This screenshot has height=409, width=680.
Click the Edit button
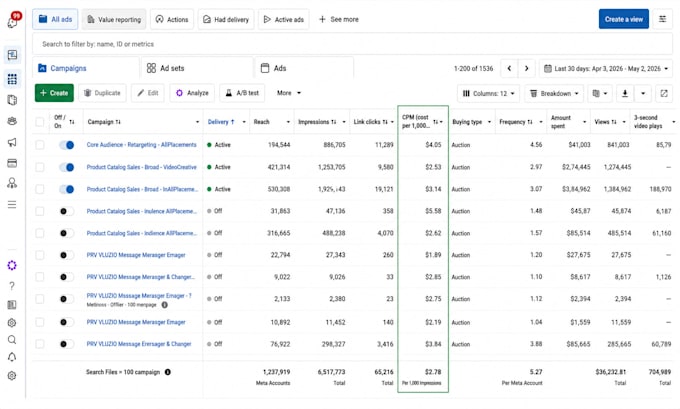[x=148, y=93]
